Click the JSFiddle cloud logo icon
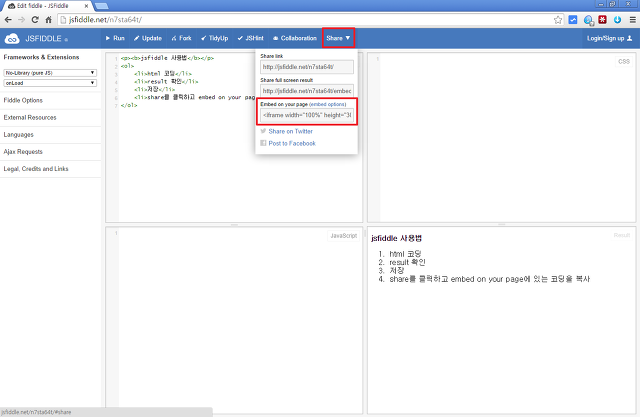 pos(12,39)
